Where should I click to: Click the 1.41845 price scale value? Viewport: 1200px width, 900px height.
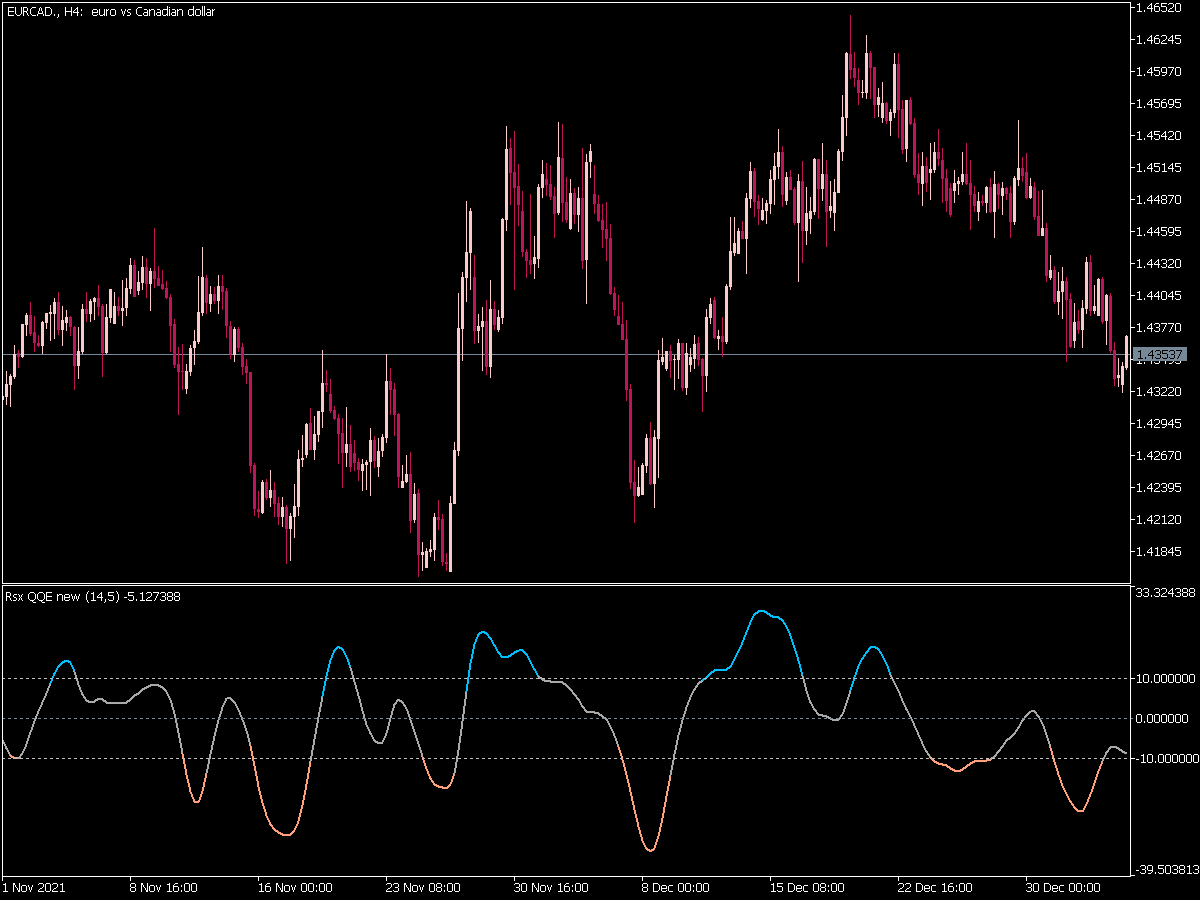coord(1160,552)
